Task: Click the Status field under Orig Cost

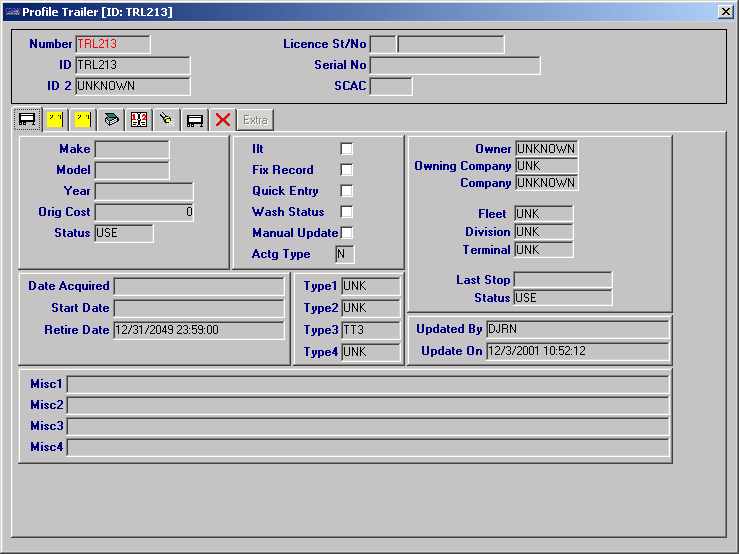Action: 124,233
